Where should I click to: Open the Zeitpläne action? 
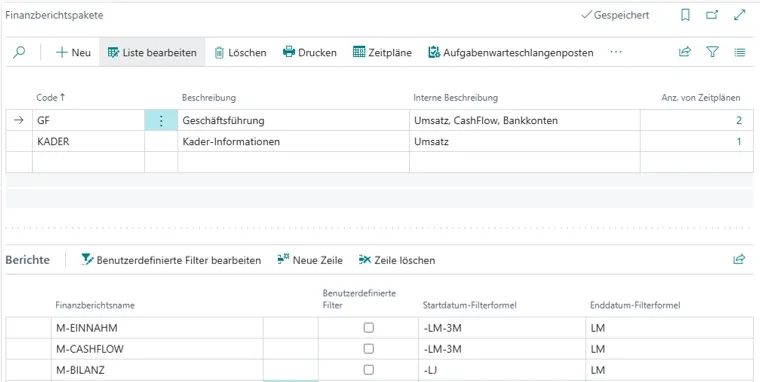[x=382, y=52]
